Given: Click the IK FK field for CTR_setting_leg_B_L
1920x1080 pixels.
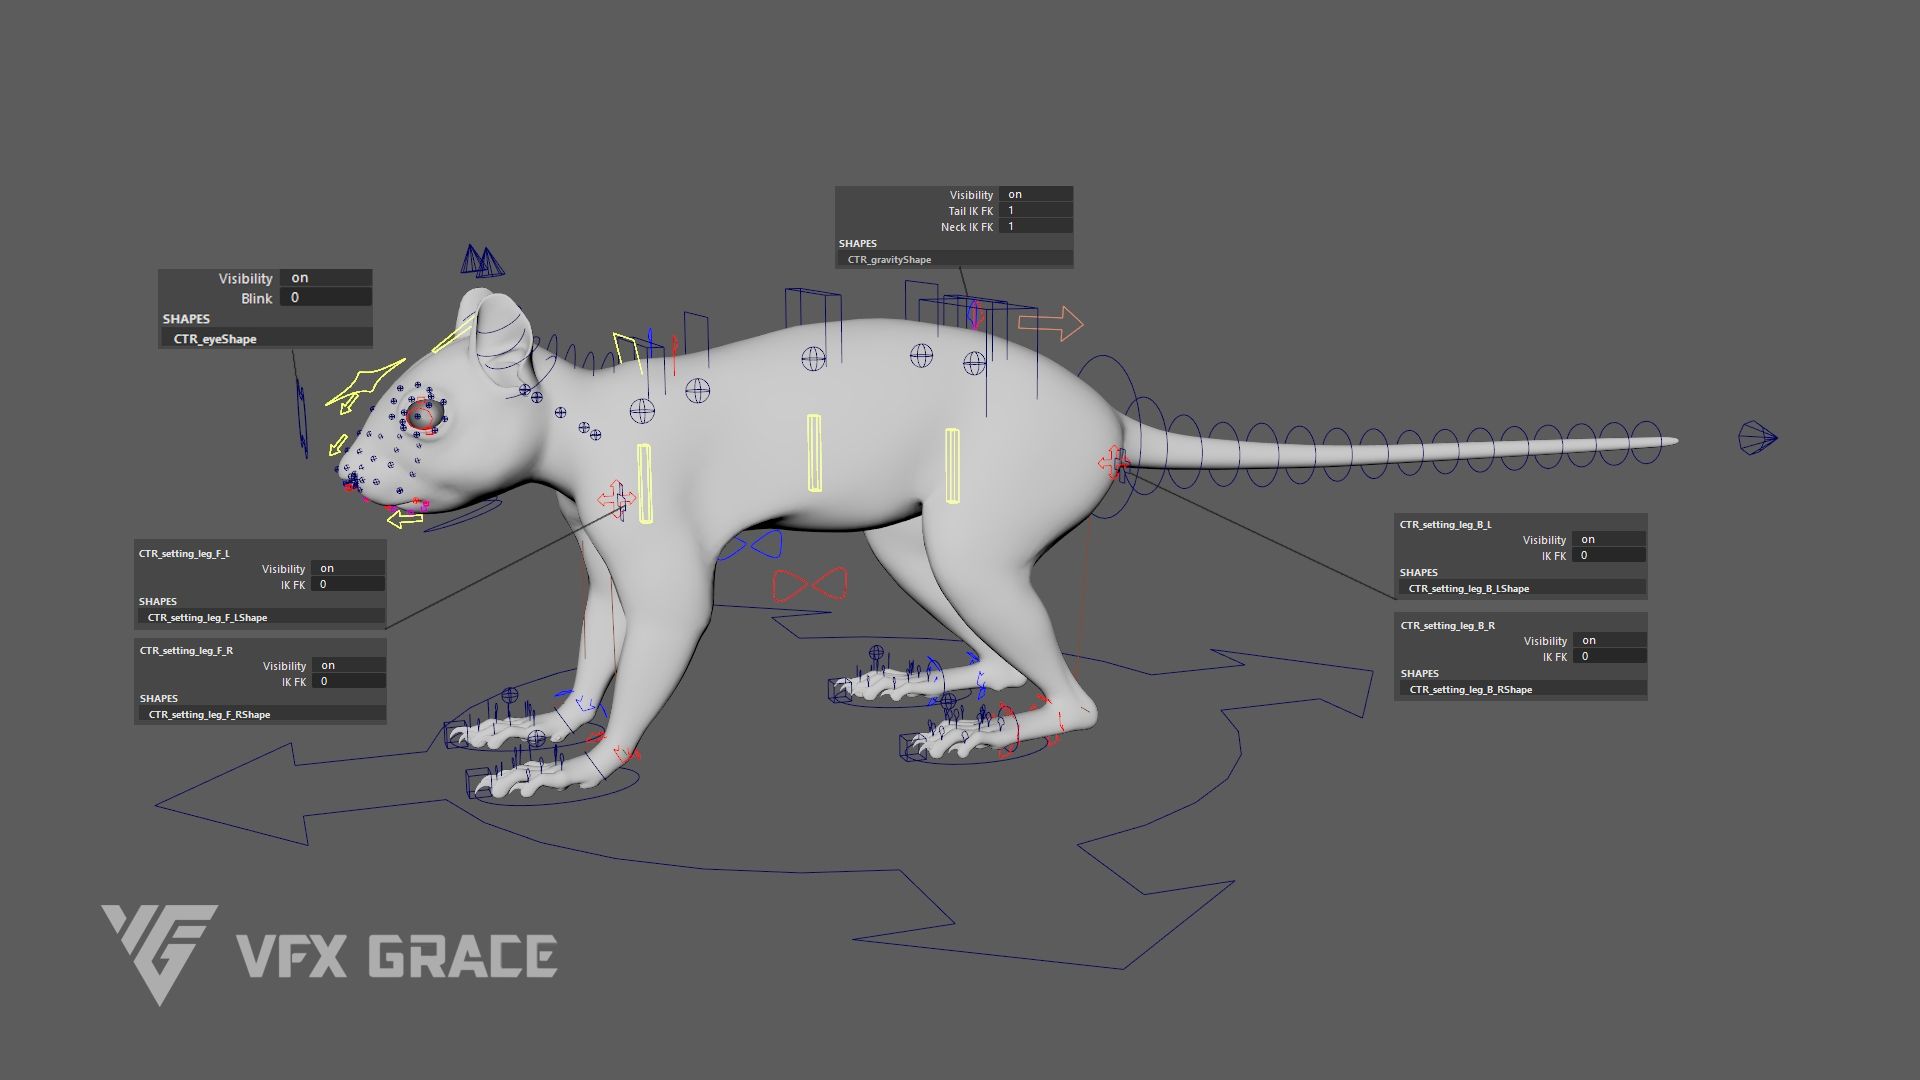Looking at the screenshot, I should 1609,555.
